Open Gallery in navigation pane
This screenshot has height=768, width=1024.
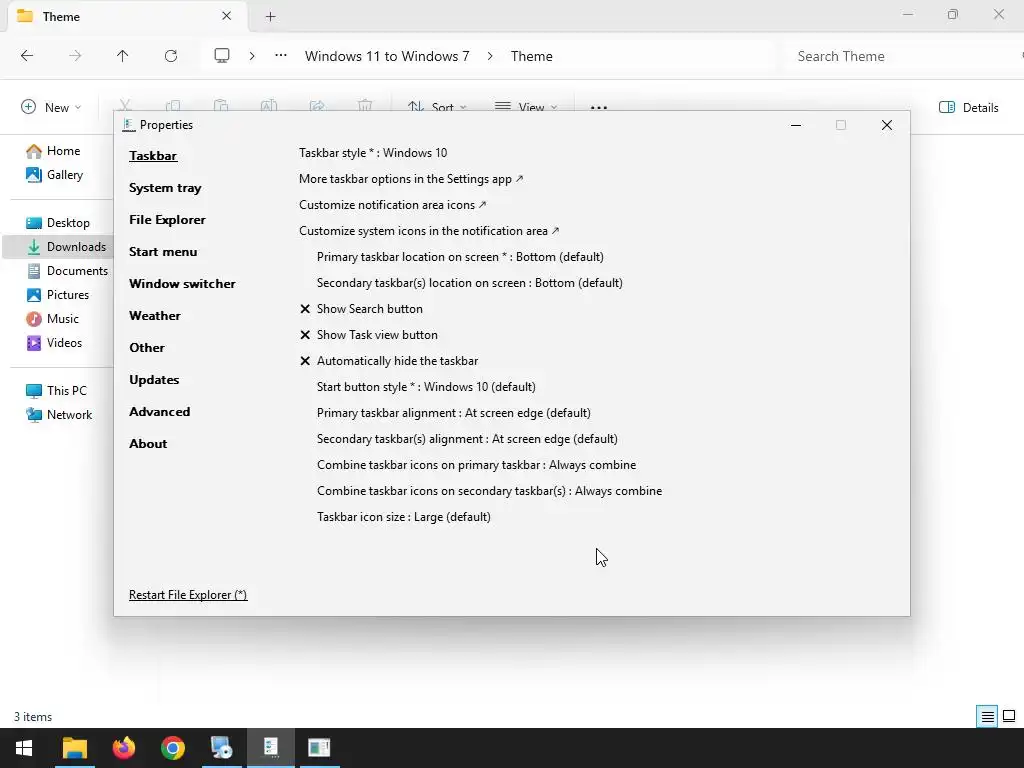tap(55, 175)
